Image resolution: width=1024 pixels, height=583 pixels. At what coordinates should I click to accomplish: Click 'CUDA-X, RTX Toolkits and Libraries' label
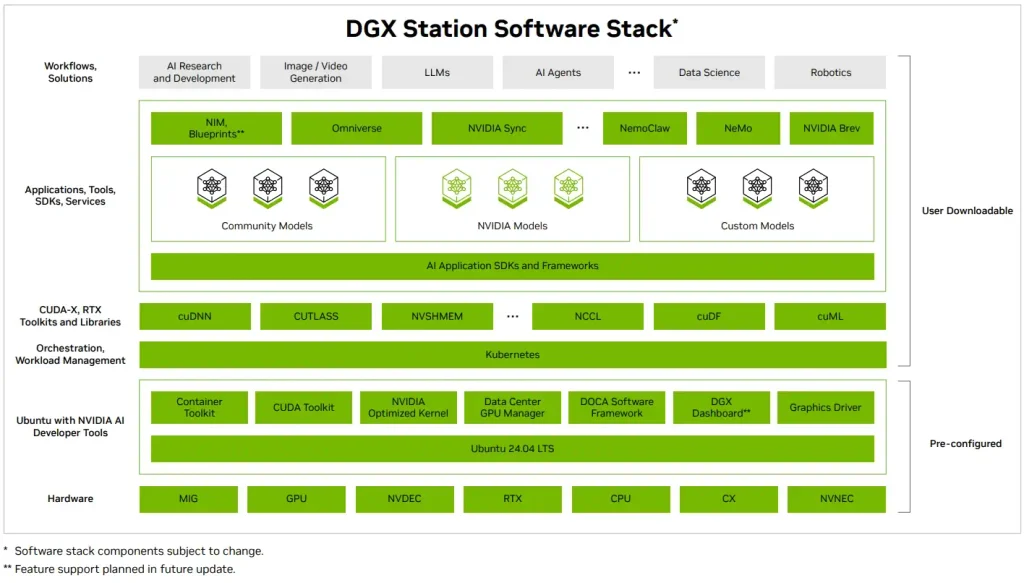click(71, 316)
